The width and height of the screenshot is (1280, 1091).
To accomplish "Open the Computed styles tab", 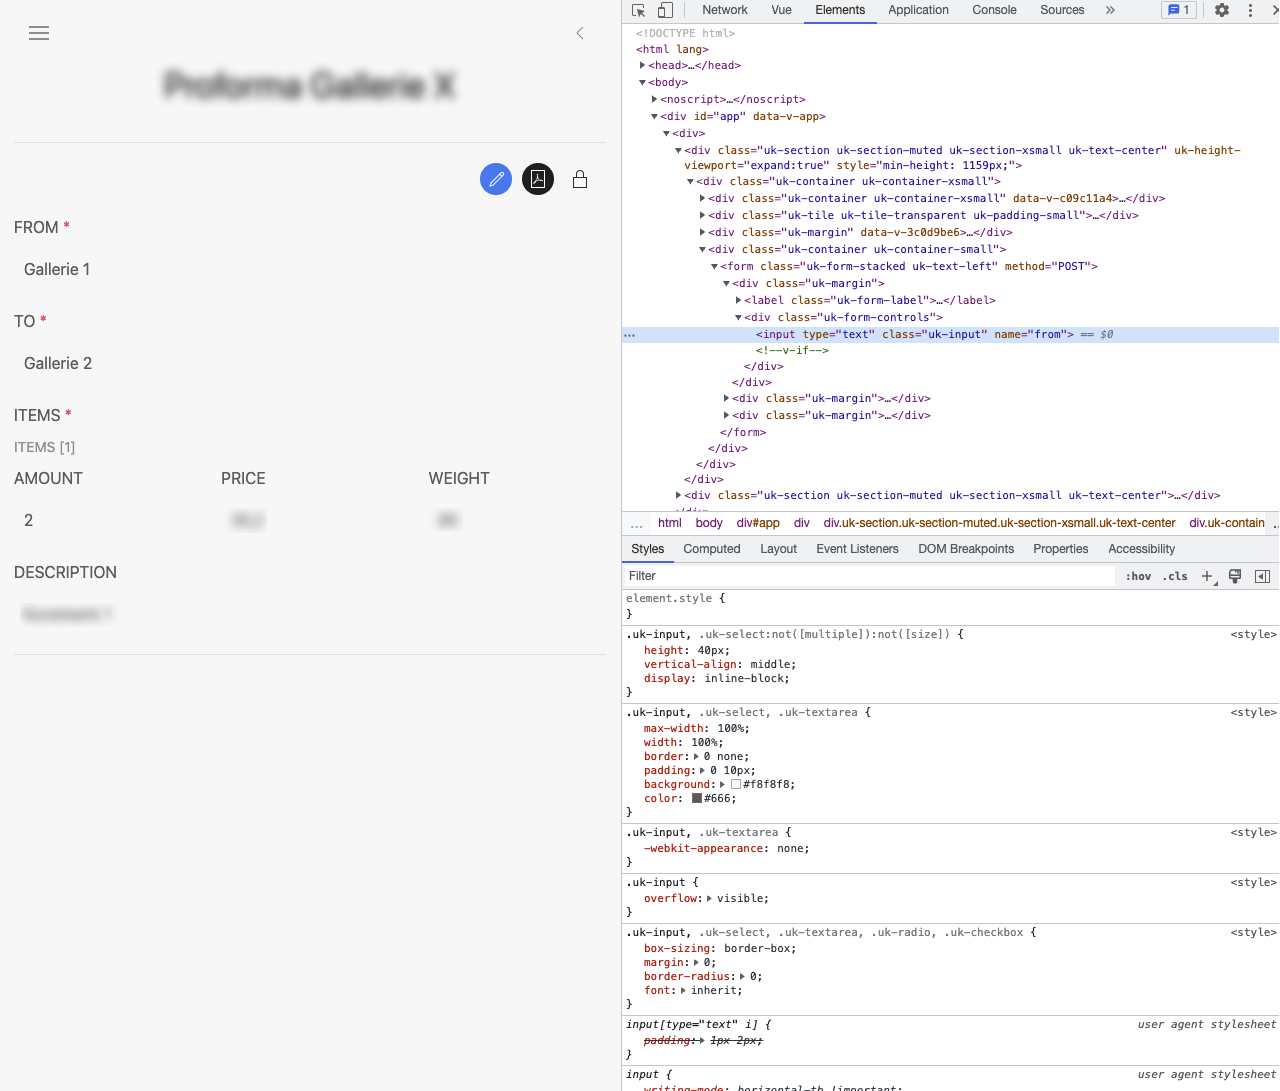I will 711,549.
